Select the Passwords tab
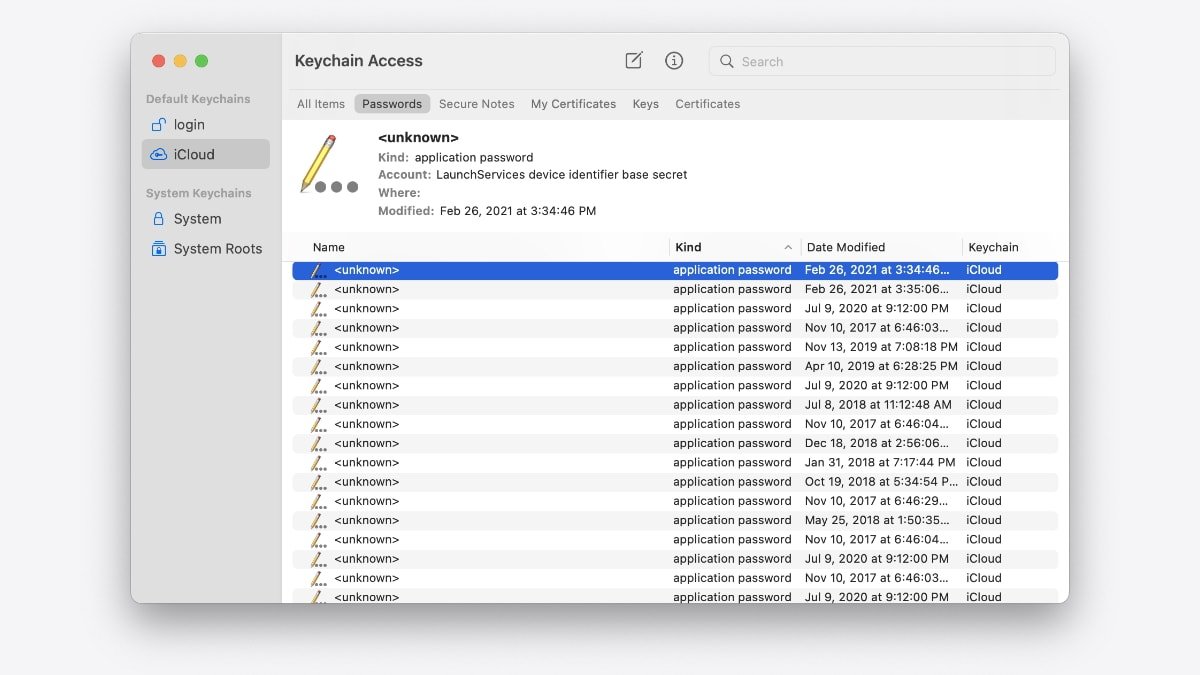 [392, 104]
